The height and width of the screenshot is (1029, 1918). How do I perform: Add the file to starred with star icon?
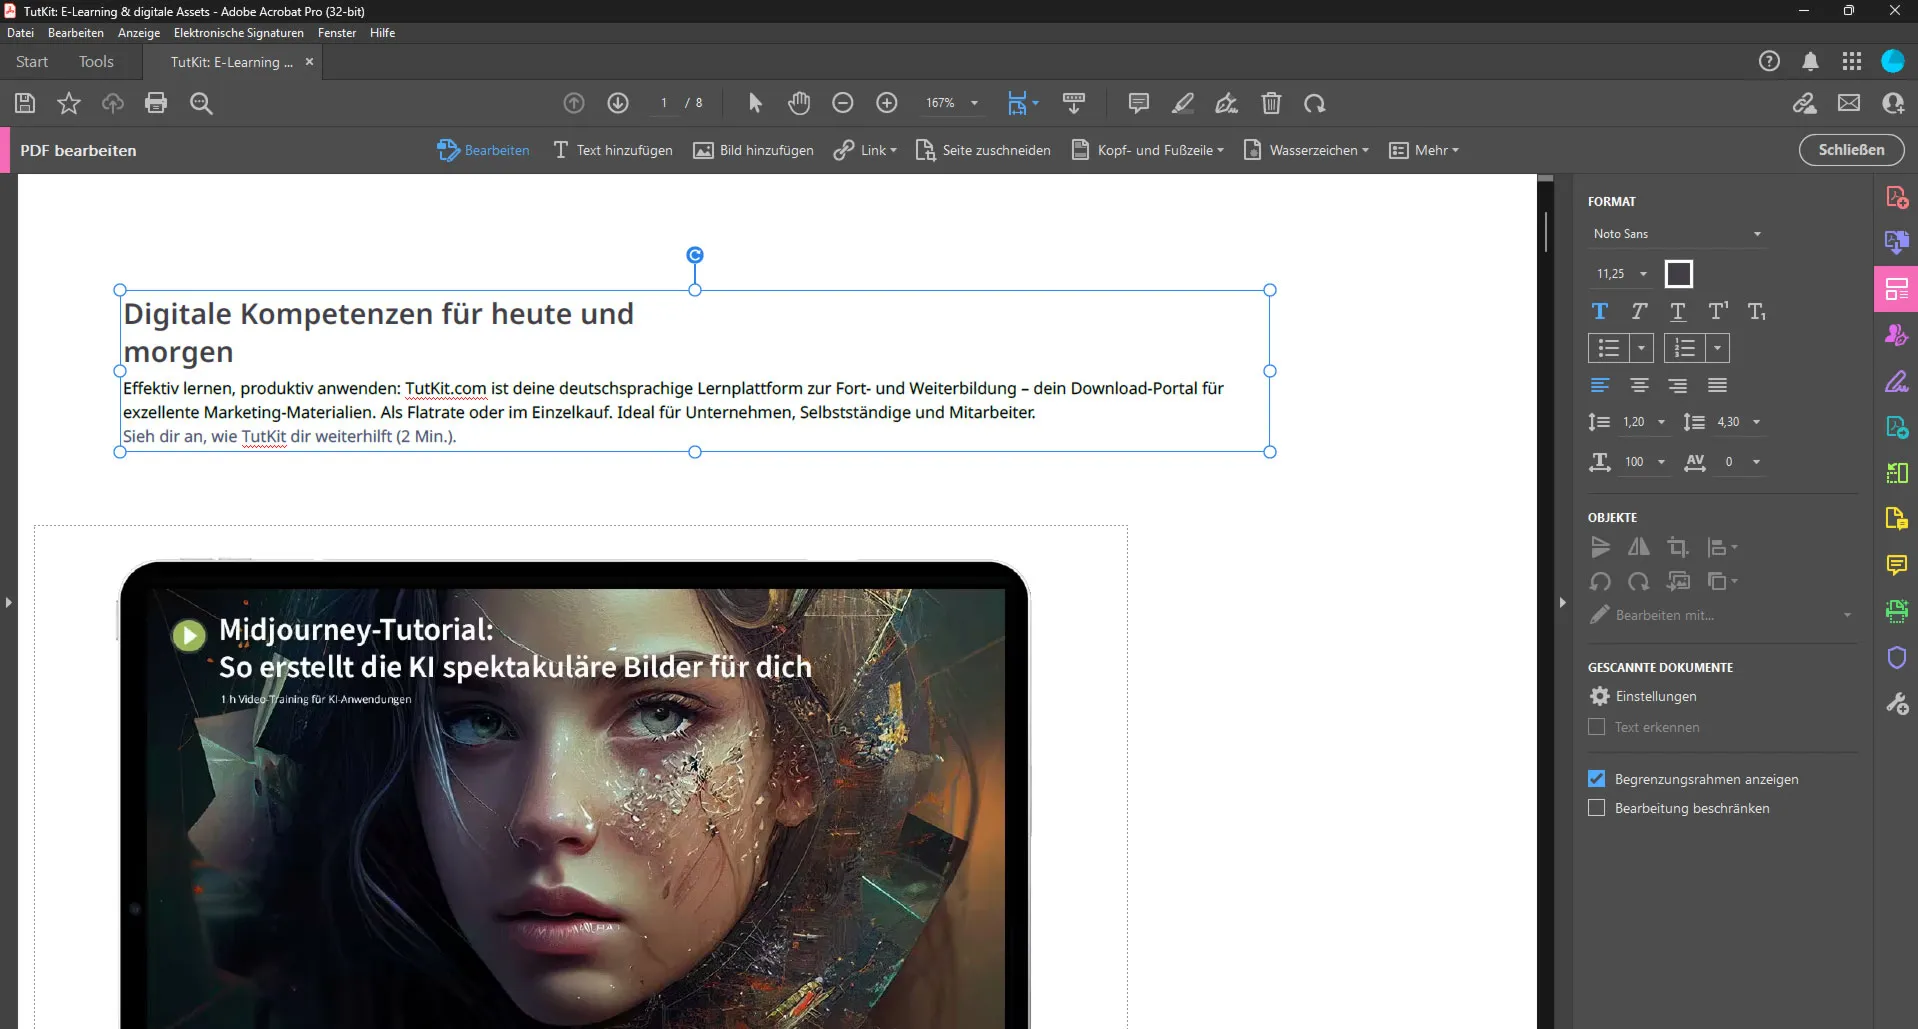(x=69, y=103)
